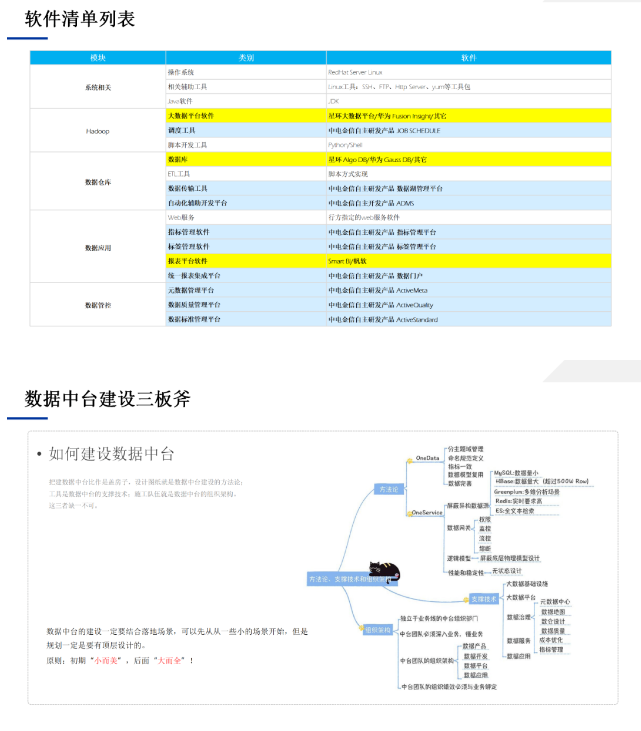Click the 标签管理软件 cell

click(x=246, y=246)
